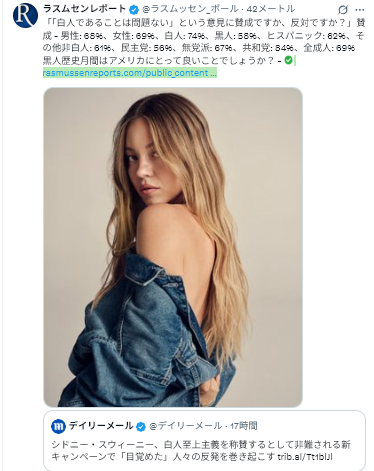
Task: Click the Daily Mail round logo avatar
Action: 58,426
